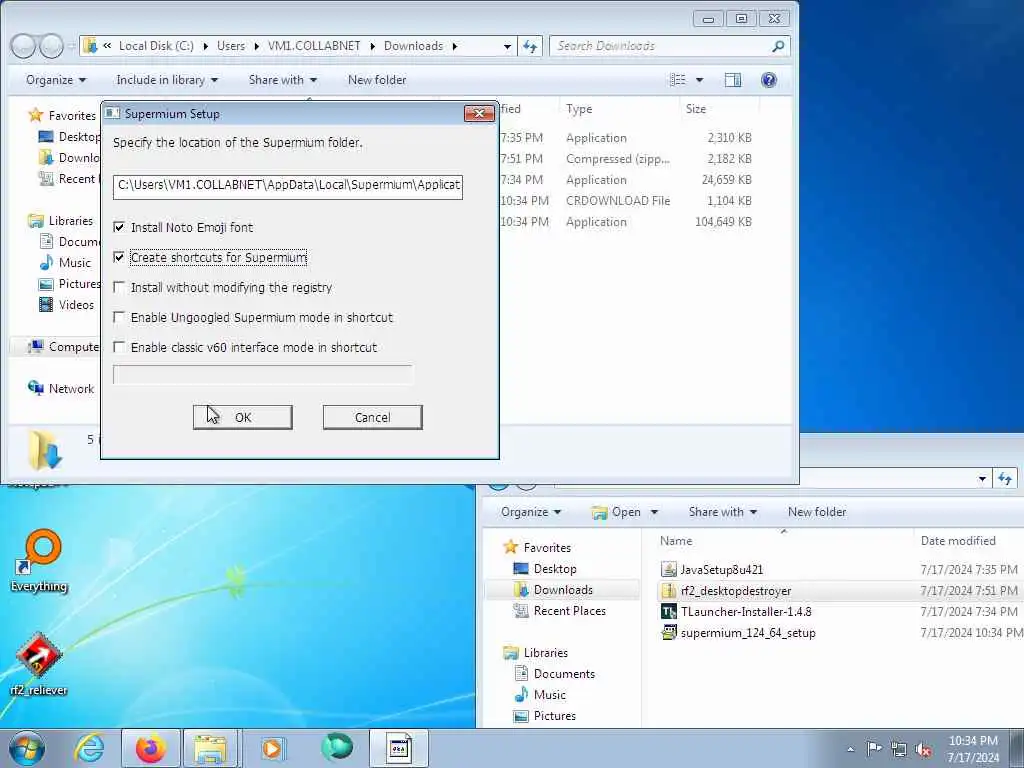Launch Firefox from taskbar
This screenshot has width=1024, height=768.
[x=151, y=748]
